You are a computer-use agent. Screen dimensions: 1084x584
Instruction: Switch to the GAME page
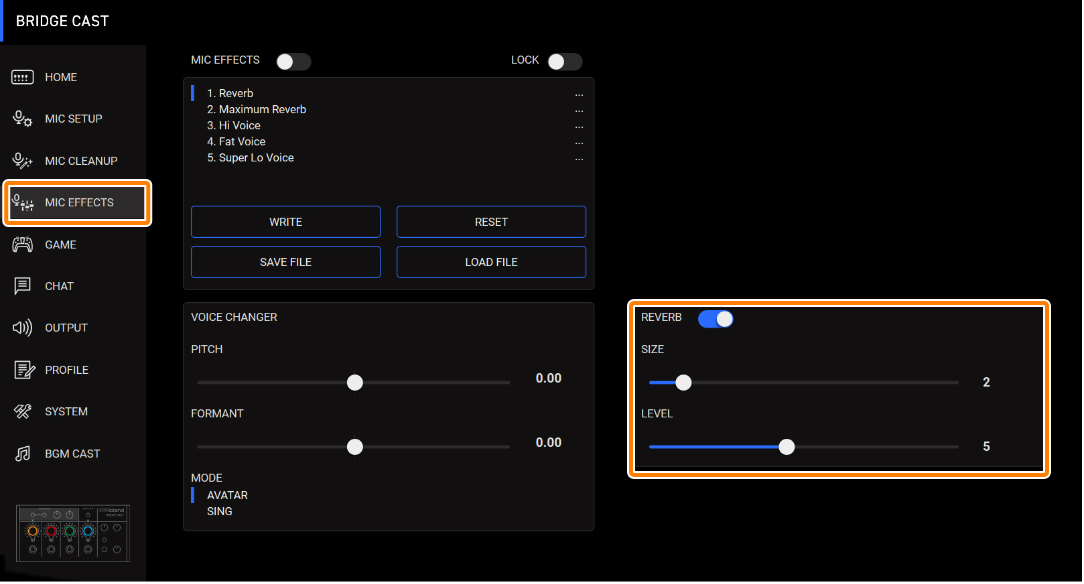coord(60,245)
